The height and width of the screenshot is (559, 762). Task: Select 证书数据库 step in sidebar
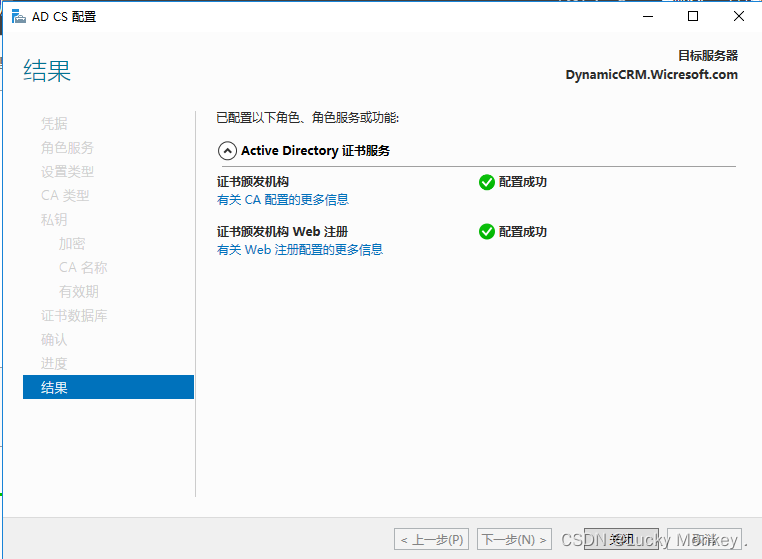(74, 315)
